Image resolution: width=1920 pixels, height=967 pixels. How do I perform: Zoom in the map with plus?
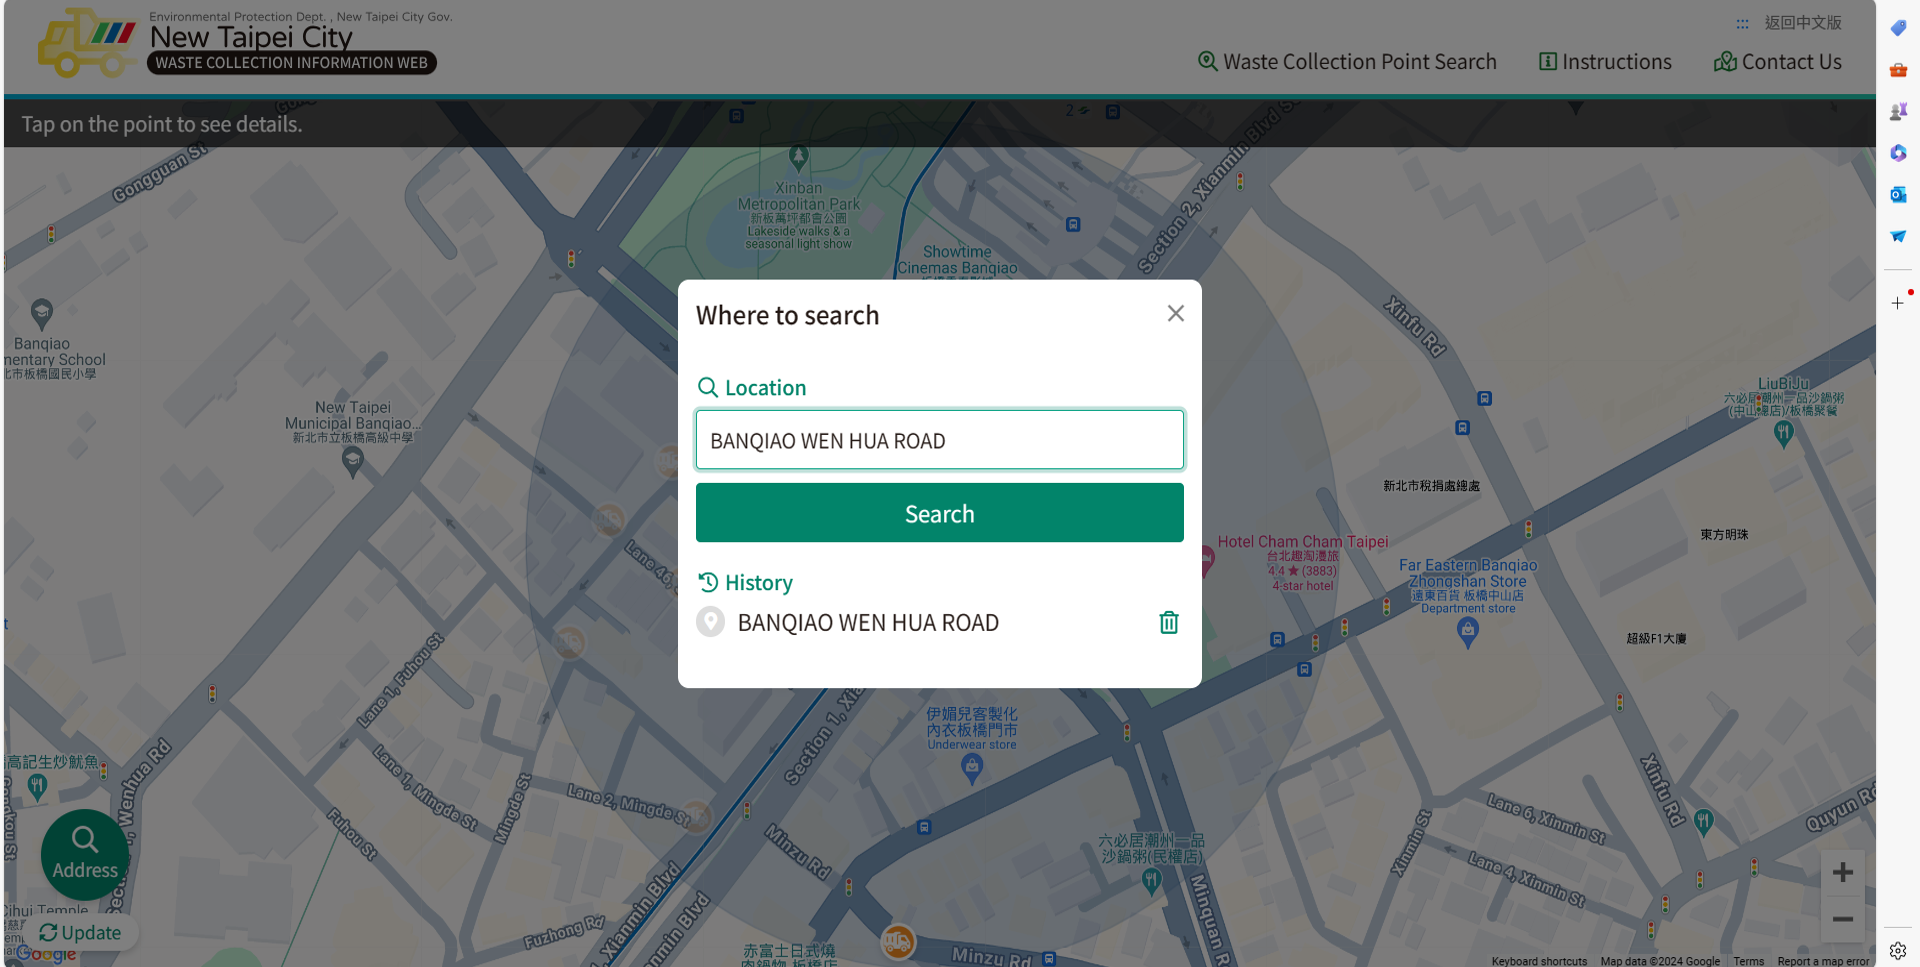[x=1842, y=873]
